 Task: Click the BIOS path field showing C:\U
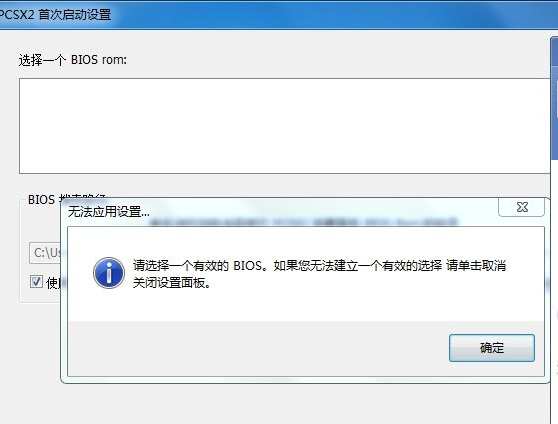45,253
